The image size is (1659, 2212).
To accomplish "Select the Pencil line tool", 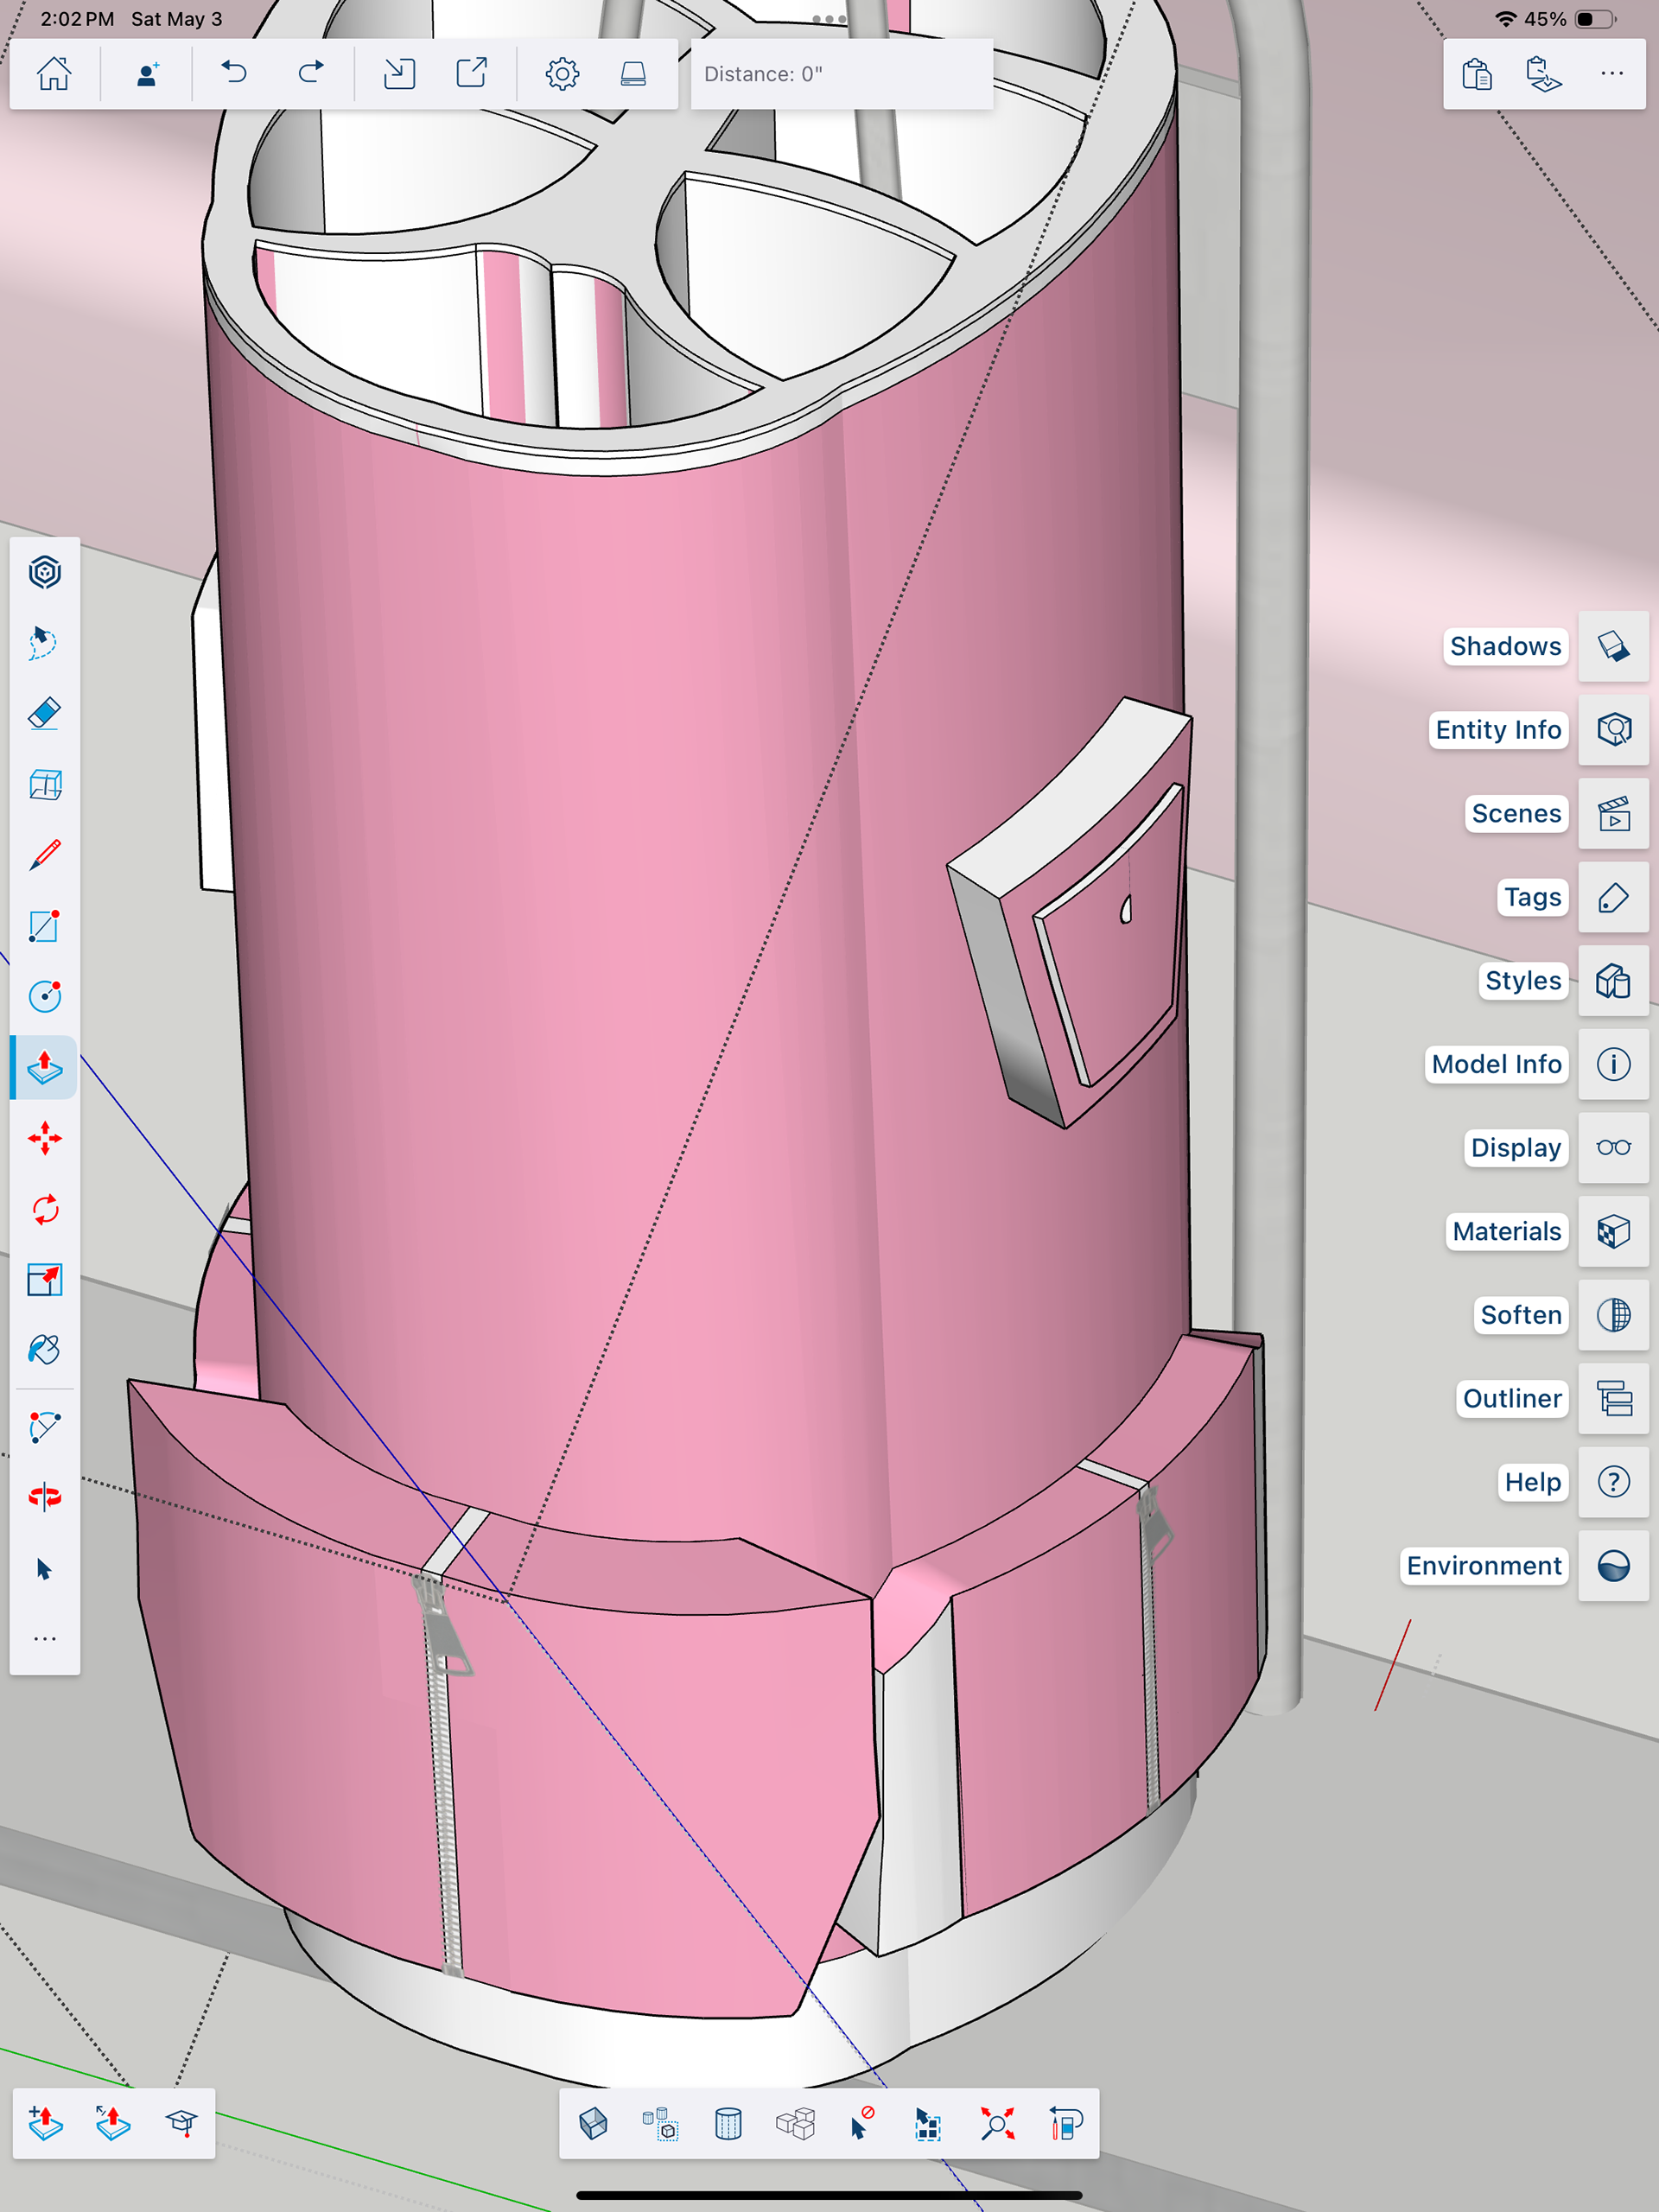I will click(x=44, y=855).
